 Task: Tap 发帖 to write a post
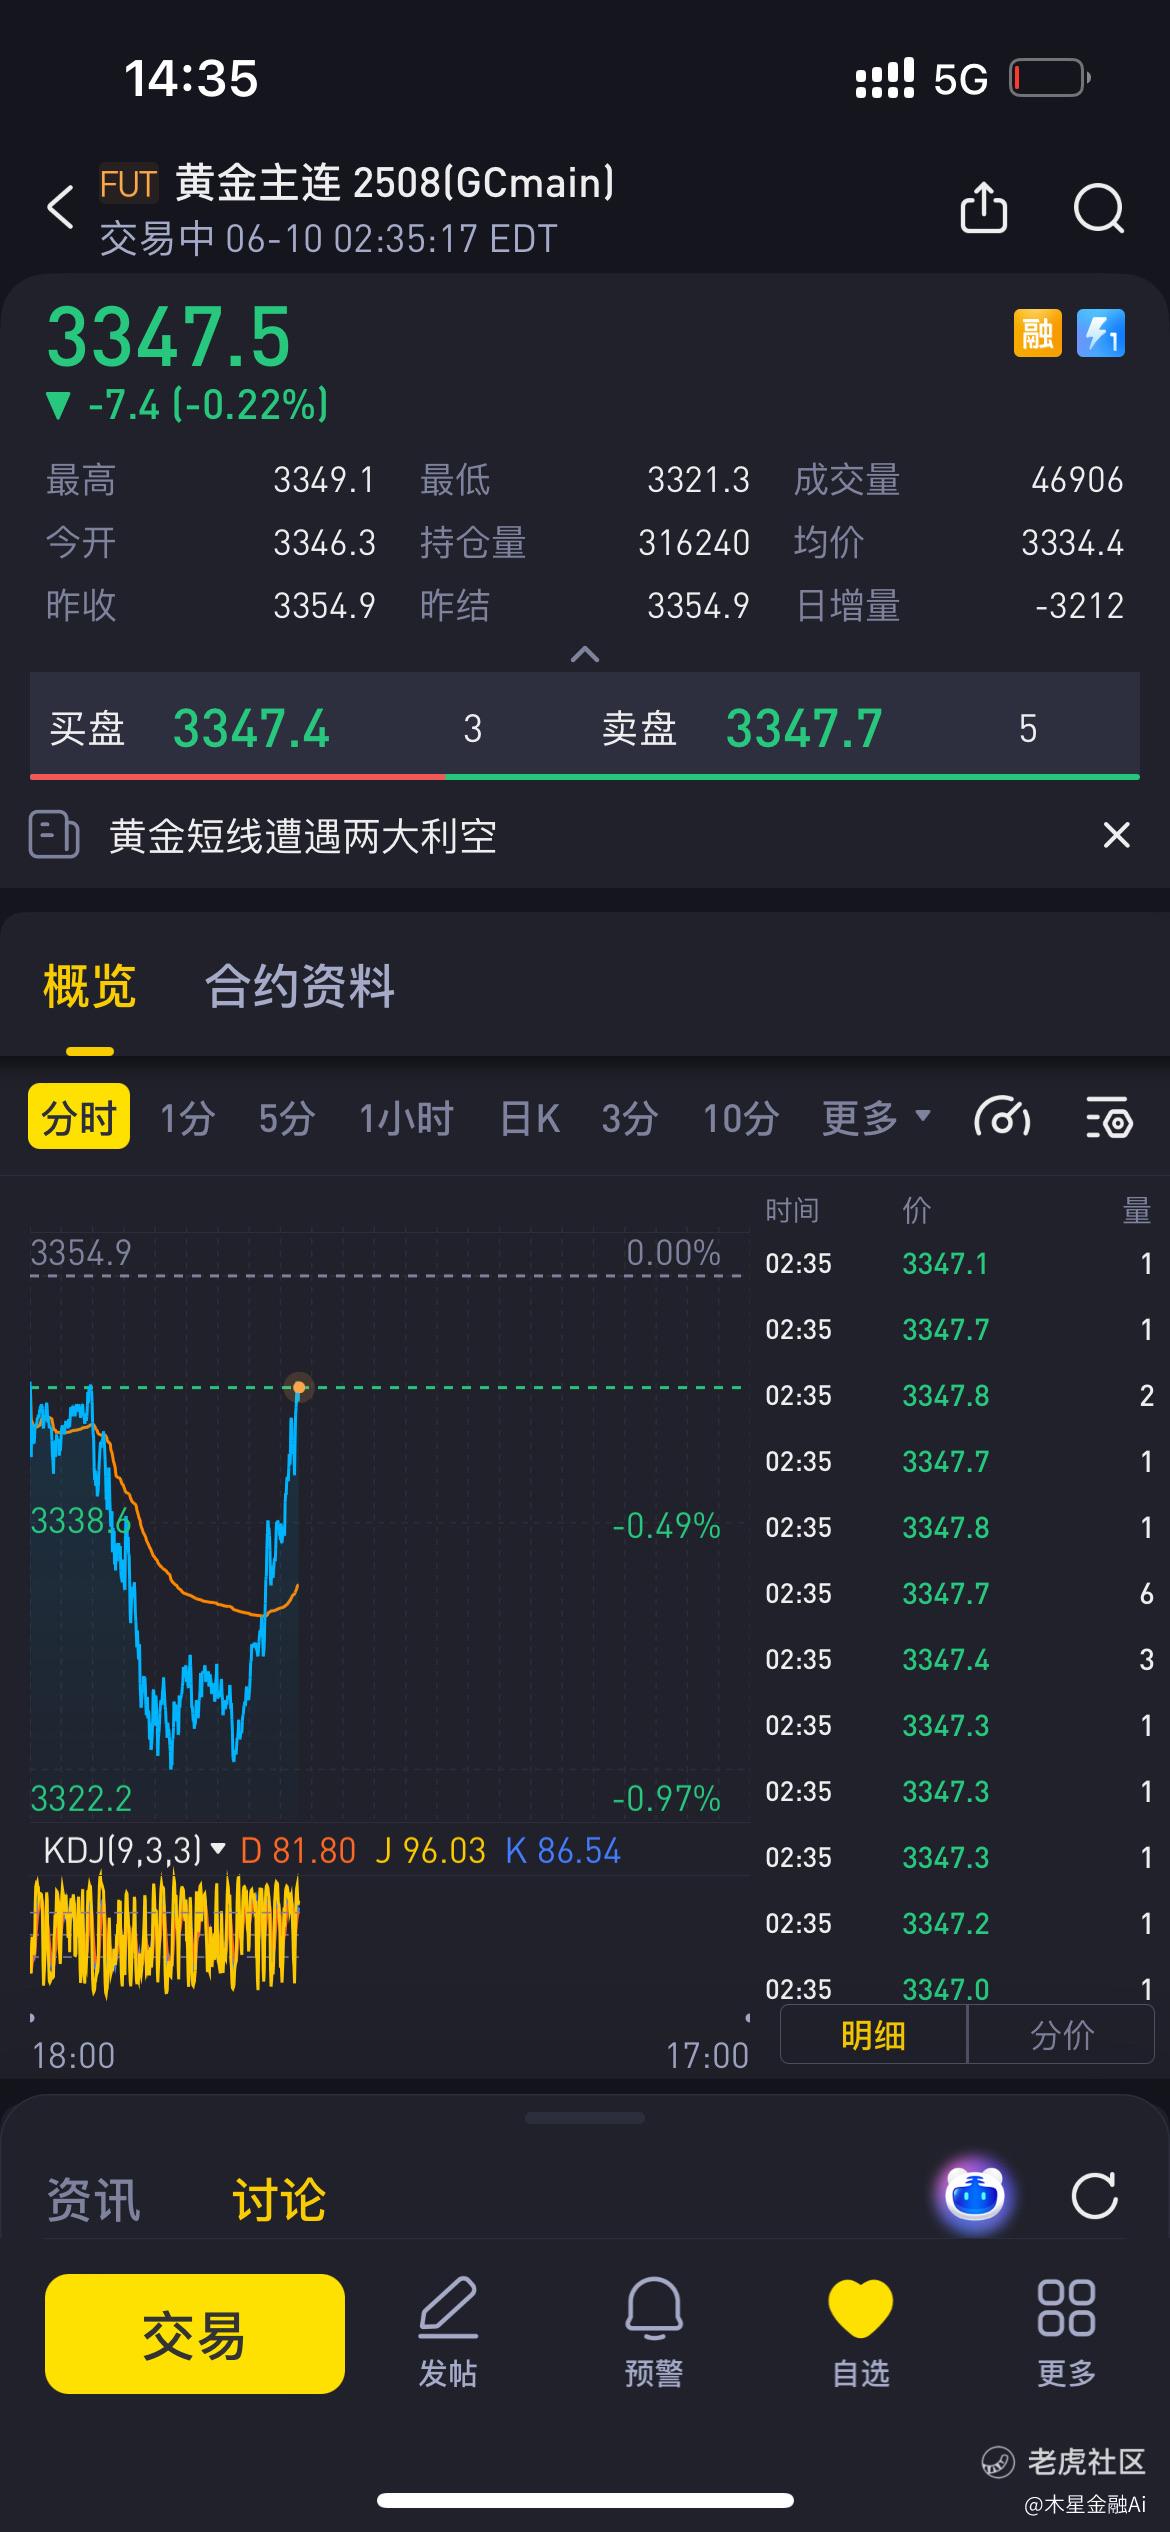tap(448, 2333)
